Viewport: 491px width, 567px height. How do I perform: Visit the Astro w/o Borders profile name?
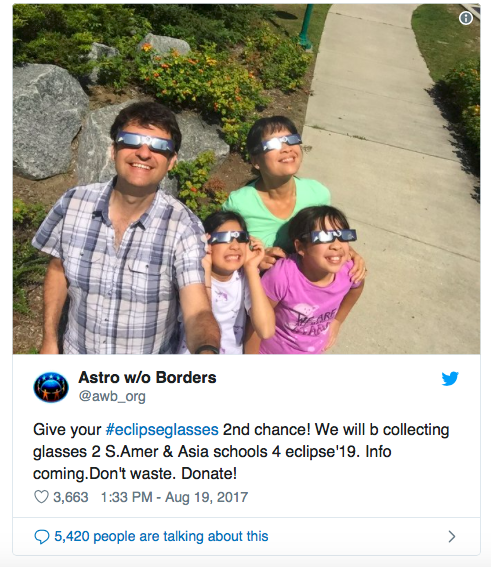point(147,378)
